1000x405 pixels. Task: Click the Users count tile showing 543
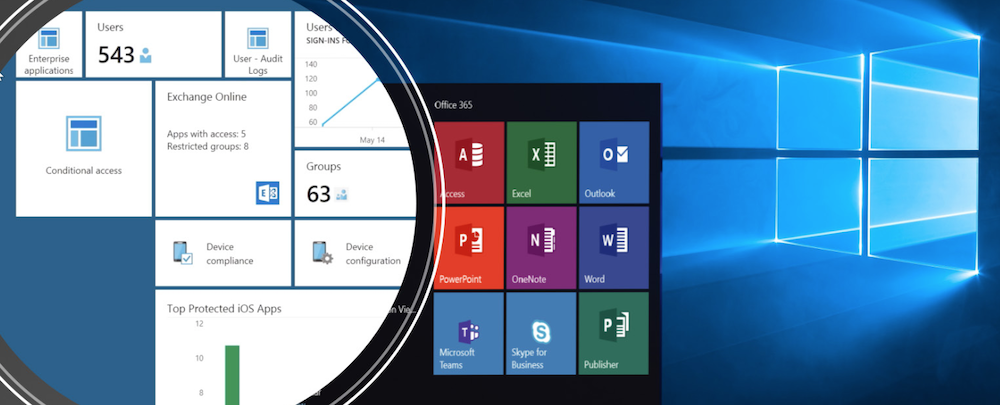tap(153, 45)
